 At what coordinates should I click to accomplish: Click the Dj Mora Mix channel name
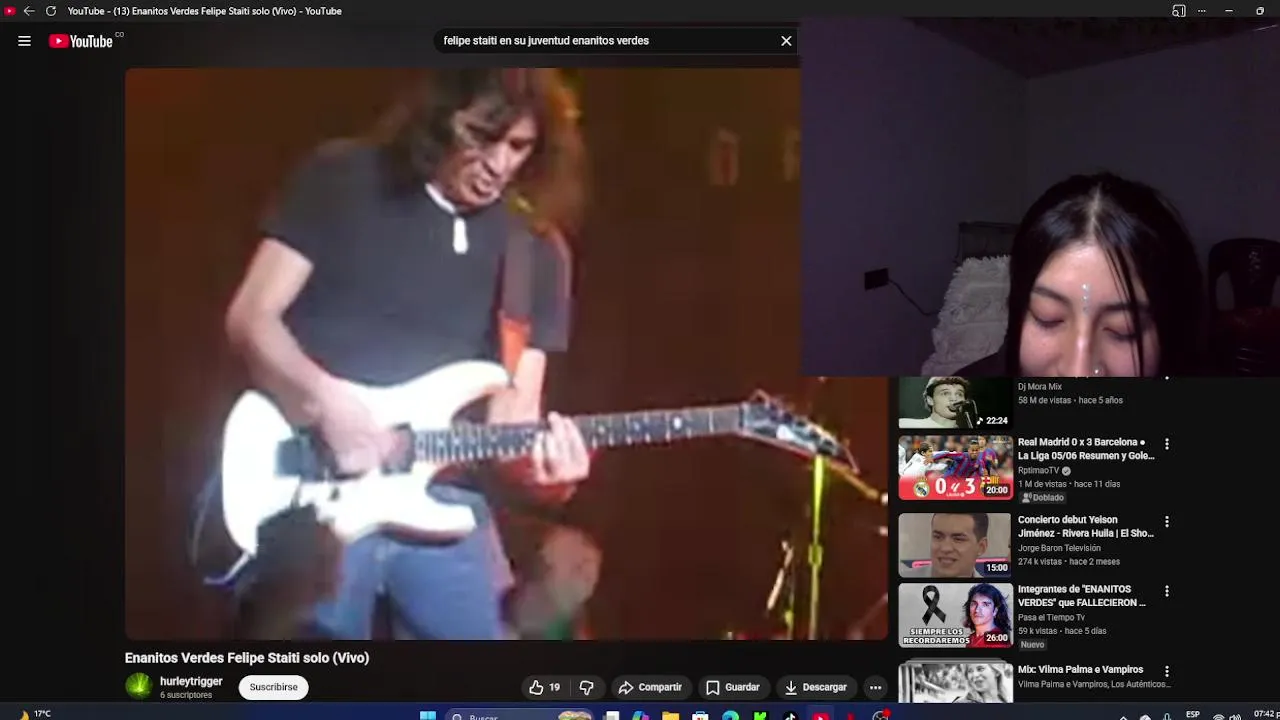pos(1040,387)
